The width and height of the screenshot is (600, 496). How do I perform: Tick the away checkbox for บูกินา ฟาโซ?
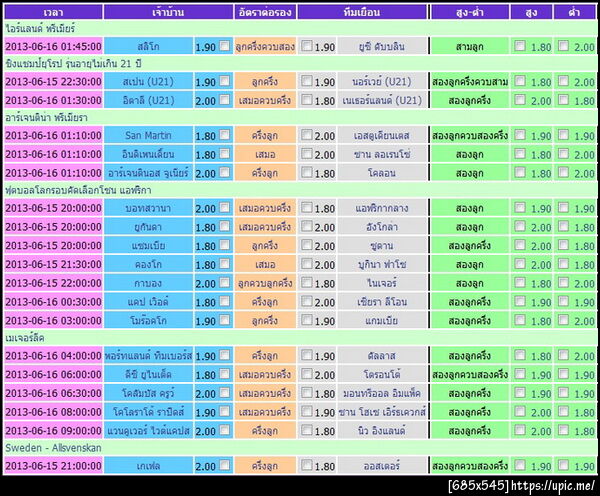coord(306,264)
